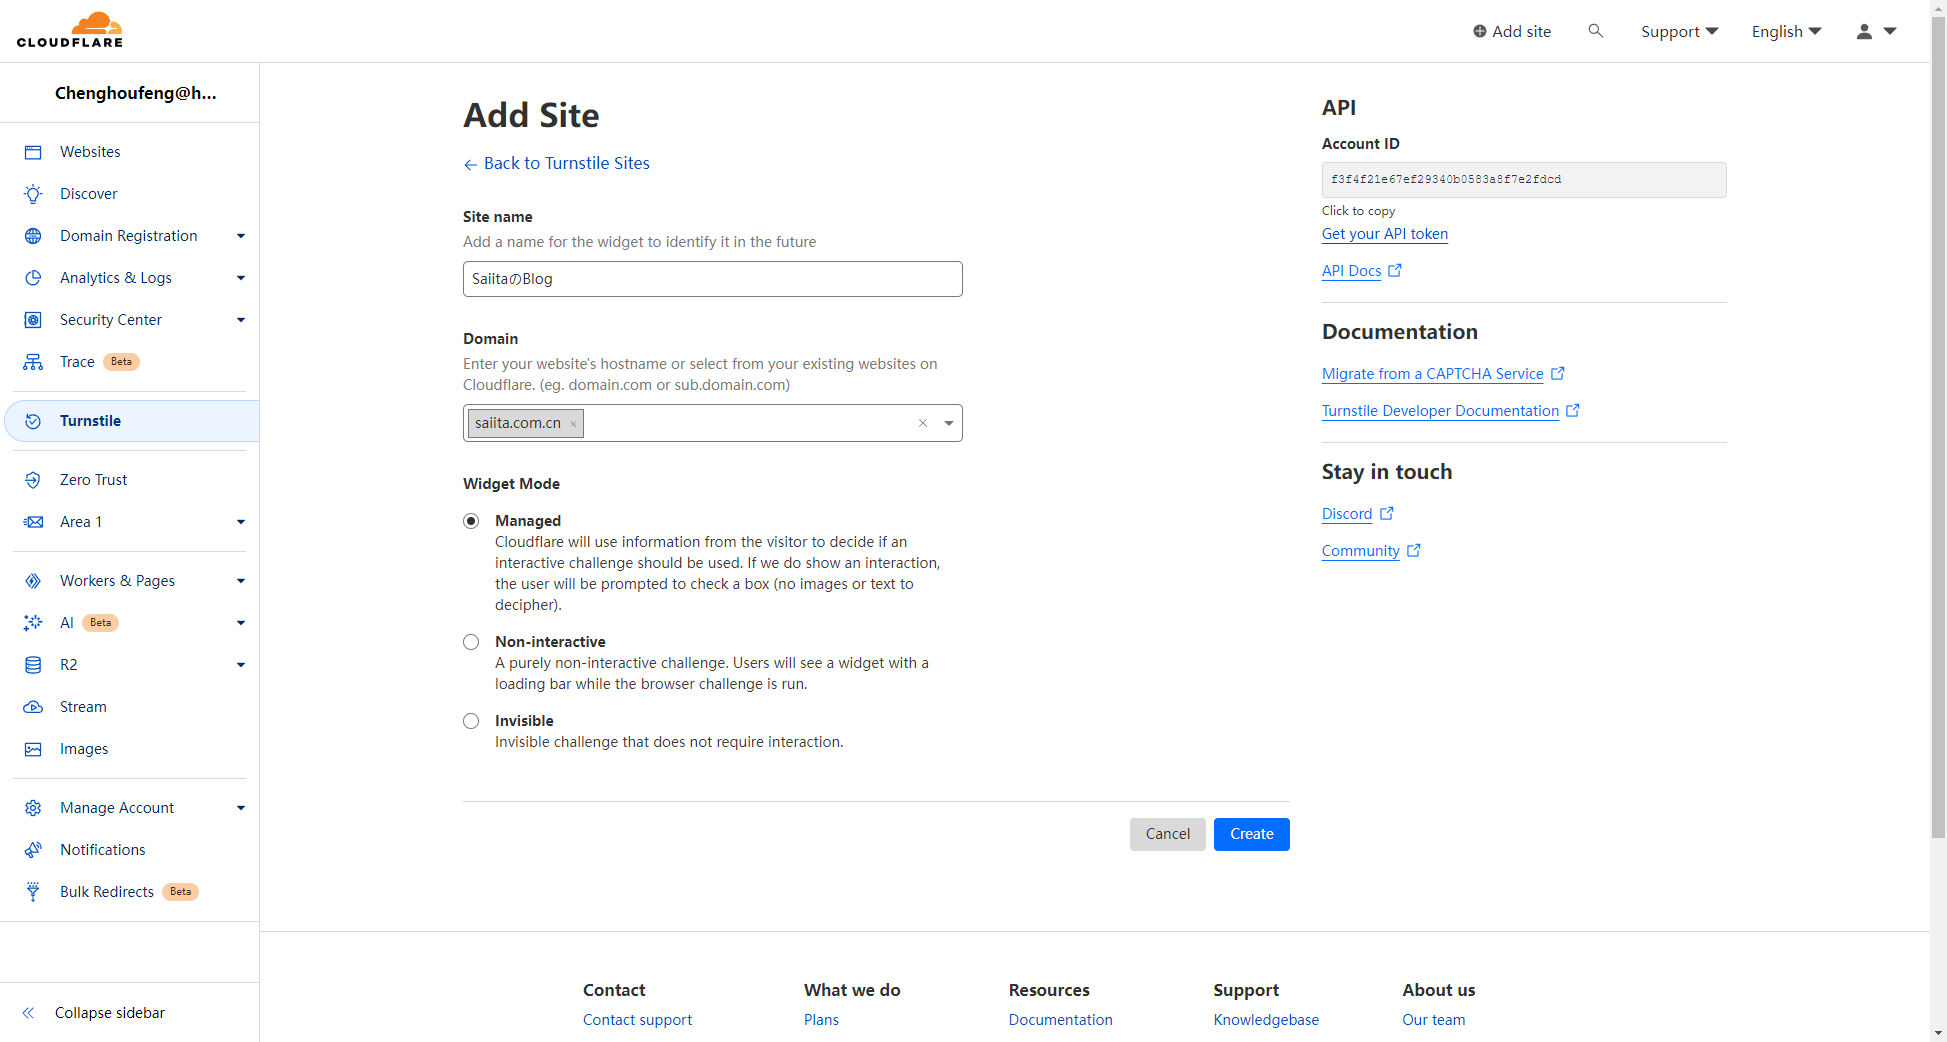The width and height of the screenshot is (1947, 1042).
Task: Select the Managed widget mode
Action: tap(471, 521)
